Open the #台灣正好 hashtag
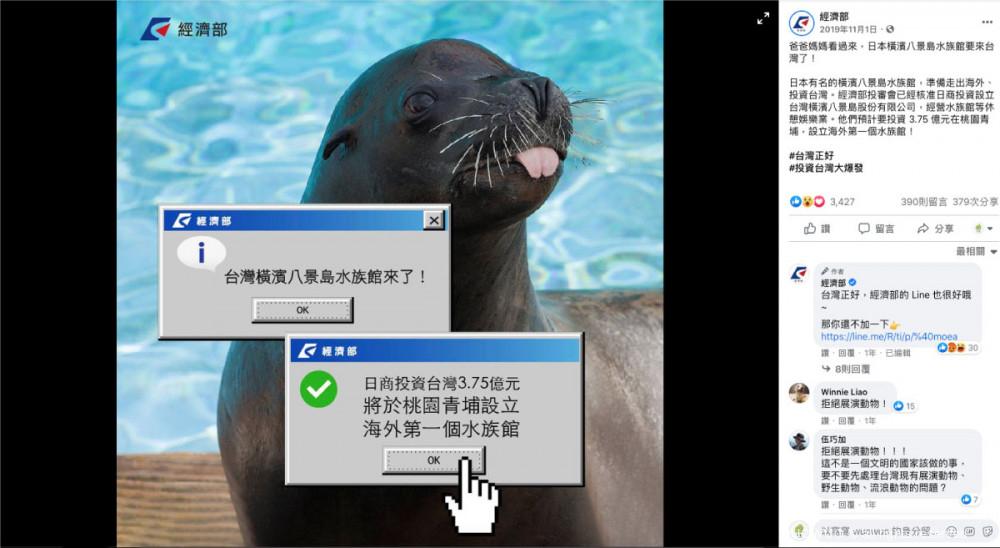The height and width of the screenshot is (548, 1000). (811, 156)
